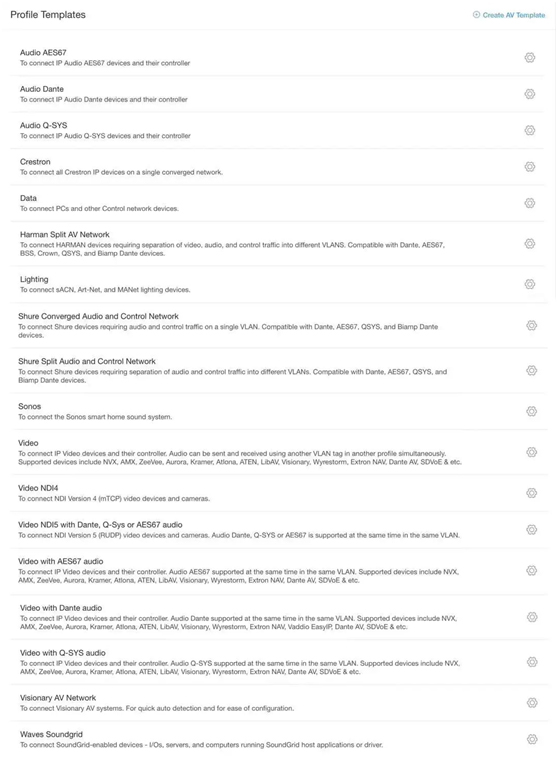Select the Visionary AV Network template row
The width and height of the screenshot is (558, 767).
[279, 703]
